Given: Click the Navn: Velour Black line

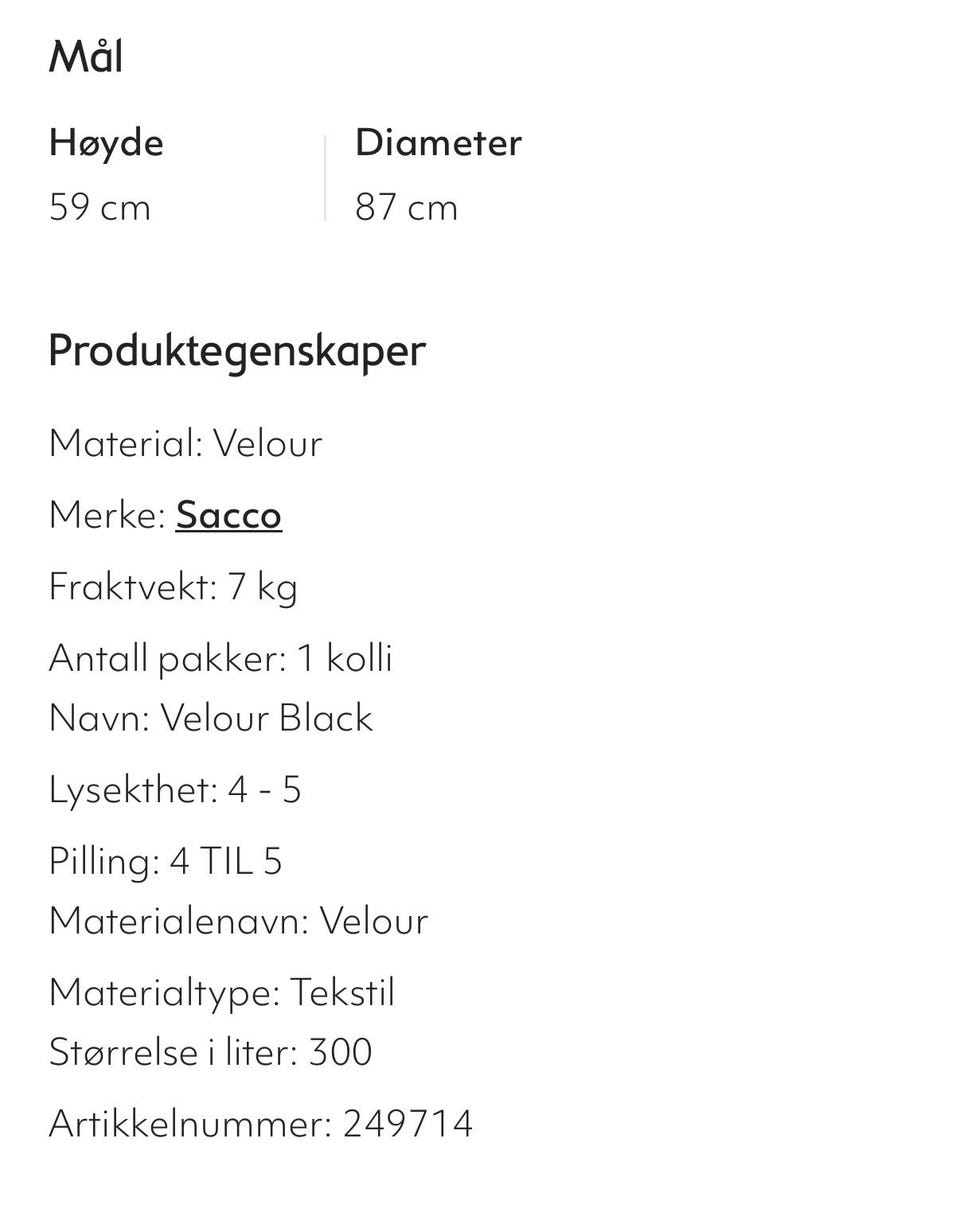Looking at the screenshot, I should tap(211, 717).
